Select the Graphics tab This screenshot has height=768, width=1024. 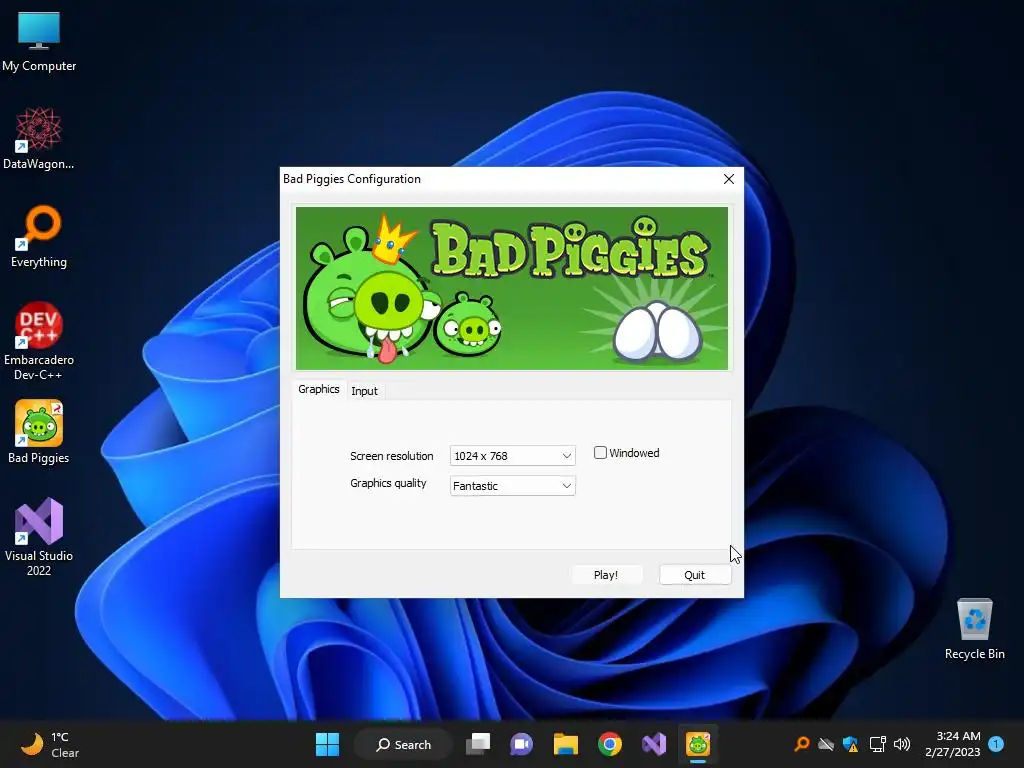coord(319,389)
